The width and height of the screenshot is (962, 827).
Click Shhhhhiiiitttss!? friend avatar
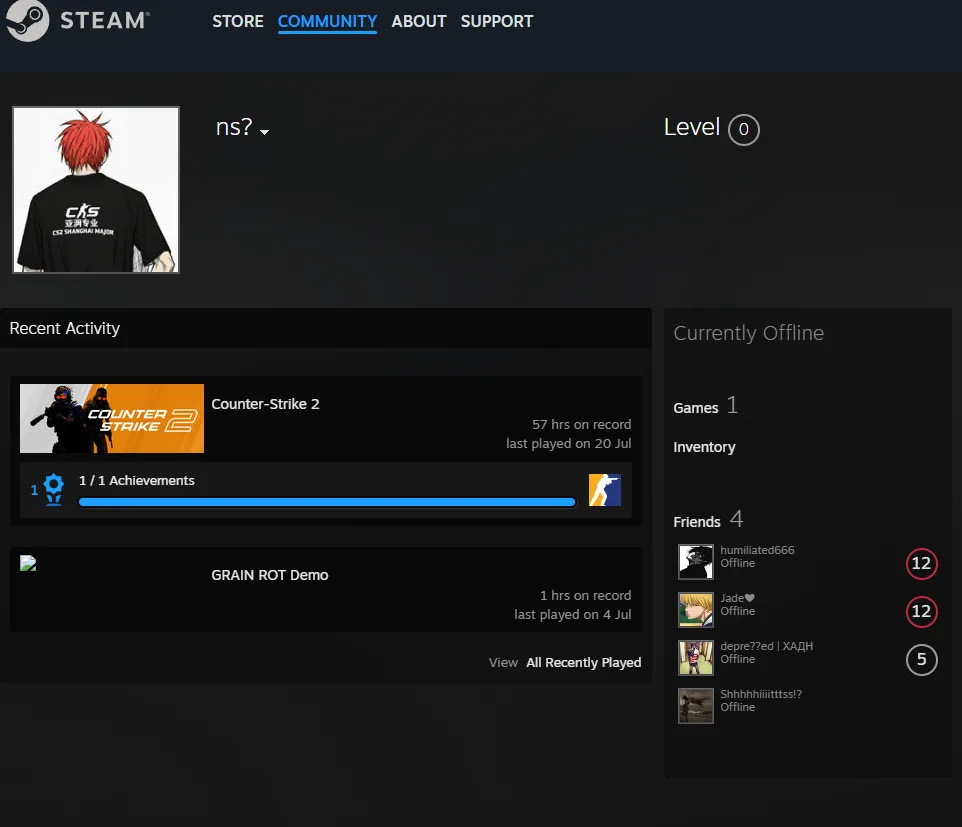point(696,706)
